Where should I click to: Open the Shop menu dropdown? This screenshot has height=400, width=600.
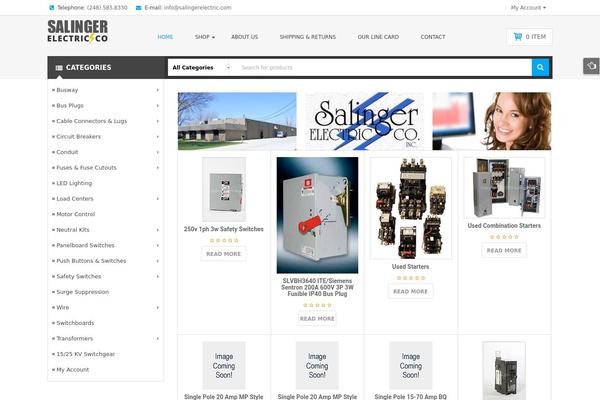[205, 37]
